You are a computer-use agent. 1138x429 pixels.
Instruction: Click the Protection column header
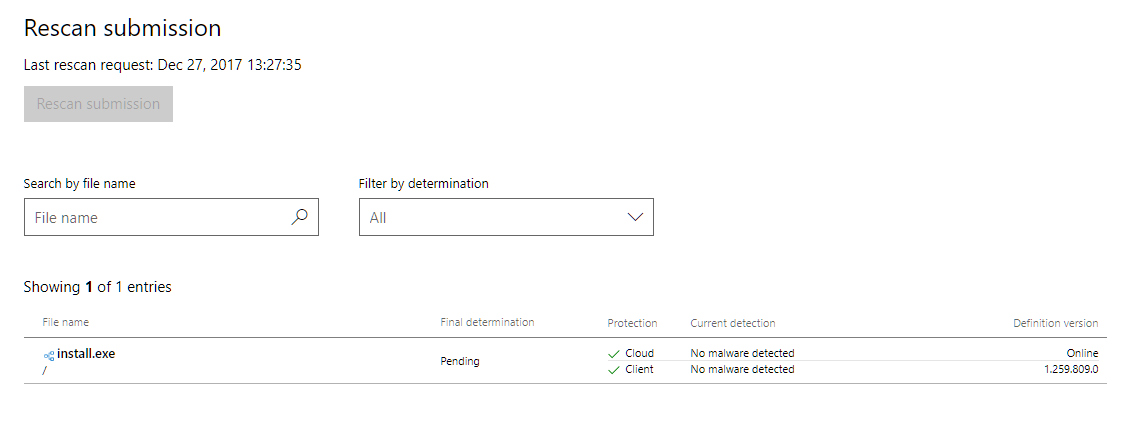(632, 323)
